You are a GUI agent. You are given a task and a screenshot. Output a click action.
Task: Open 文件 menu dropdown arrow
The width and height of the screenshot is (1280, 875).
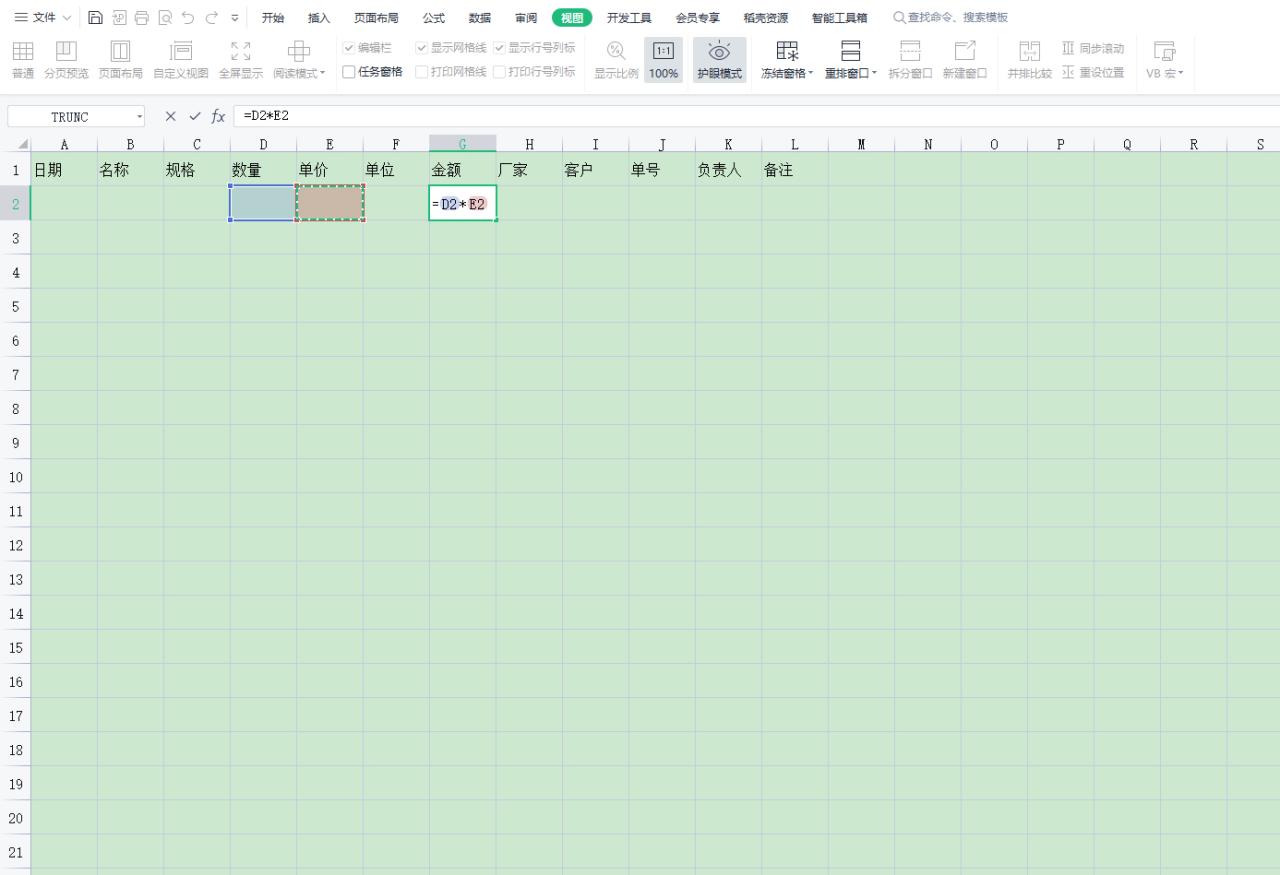(x=67, y=18)
